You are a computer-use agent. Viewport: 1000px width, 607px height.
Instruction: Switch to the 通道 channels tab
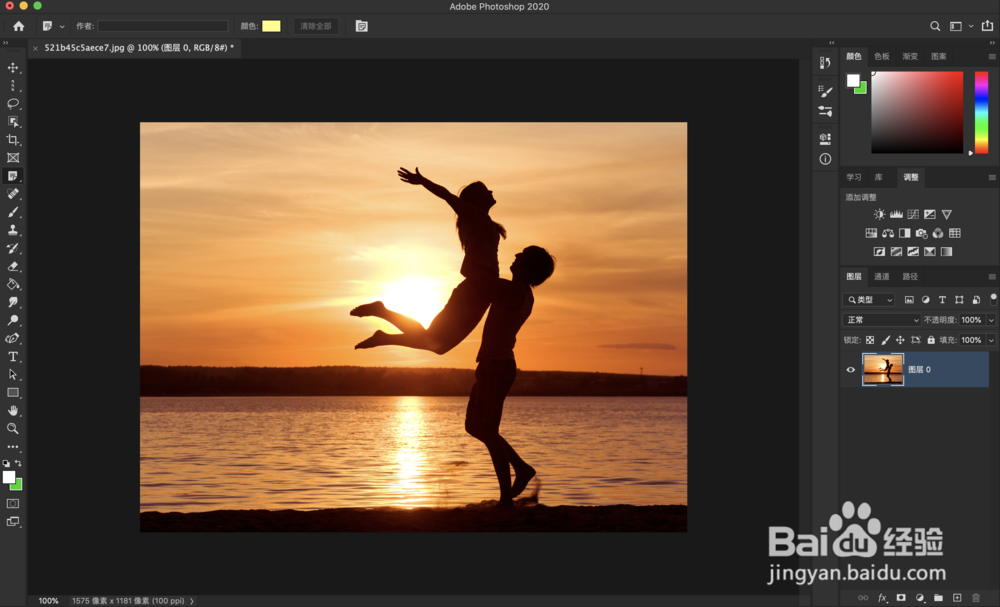(882, 276)
